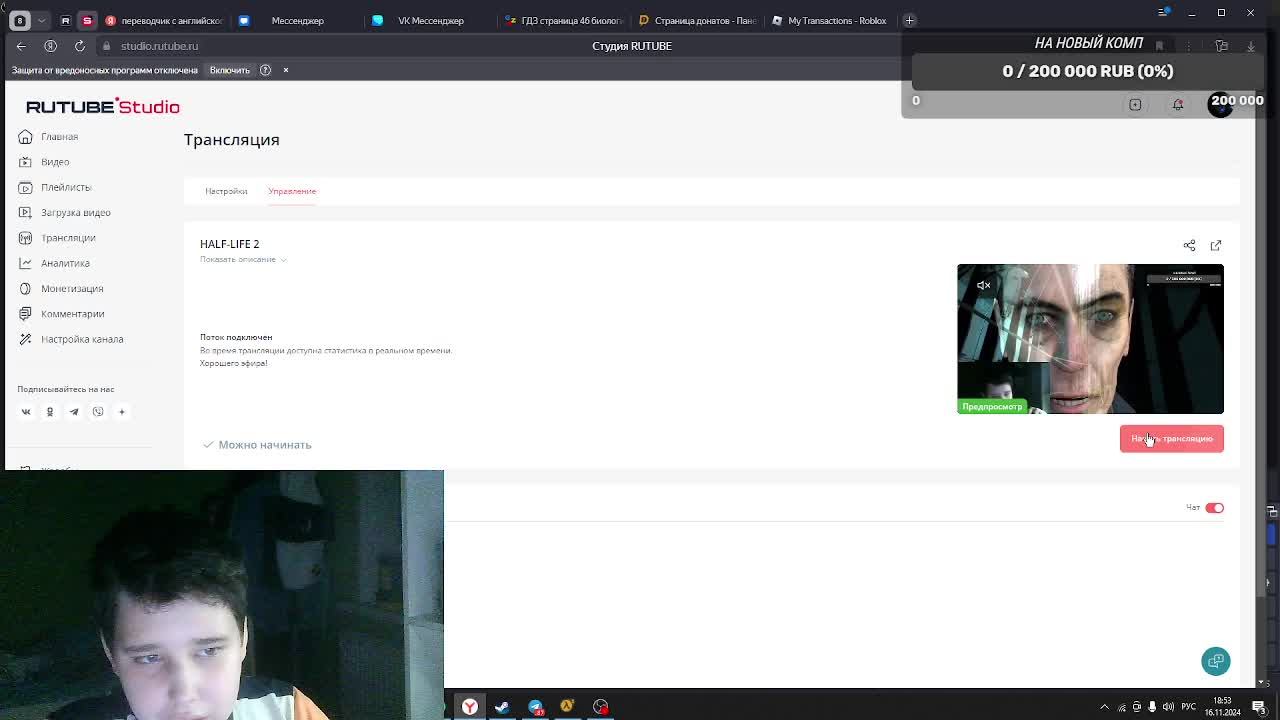Open the user avatar menu

1220,105
